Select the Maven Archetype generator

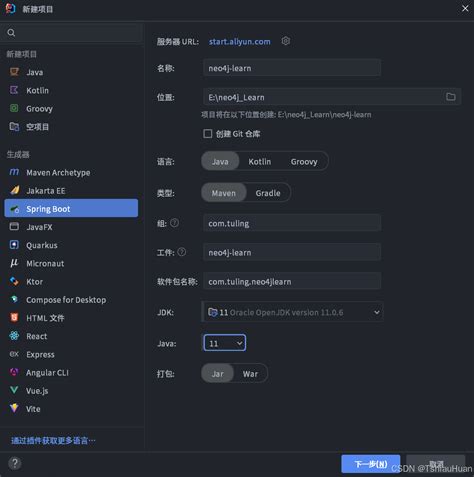[71, 173]
